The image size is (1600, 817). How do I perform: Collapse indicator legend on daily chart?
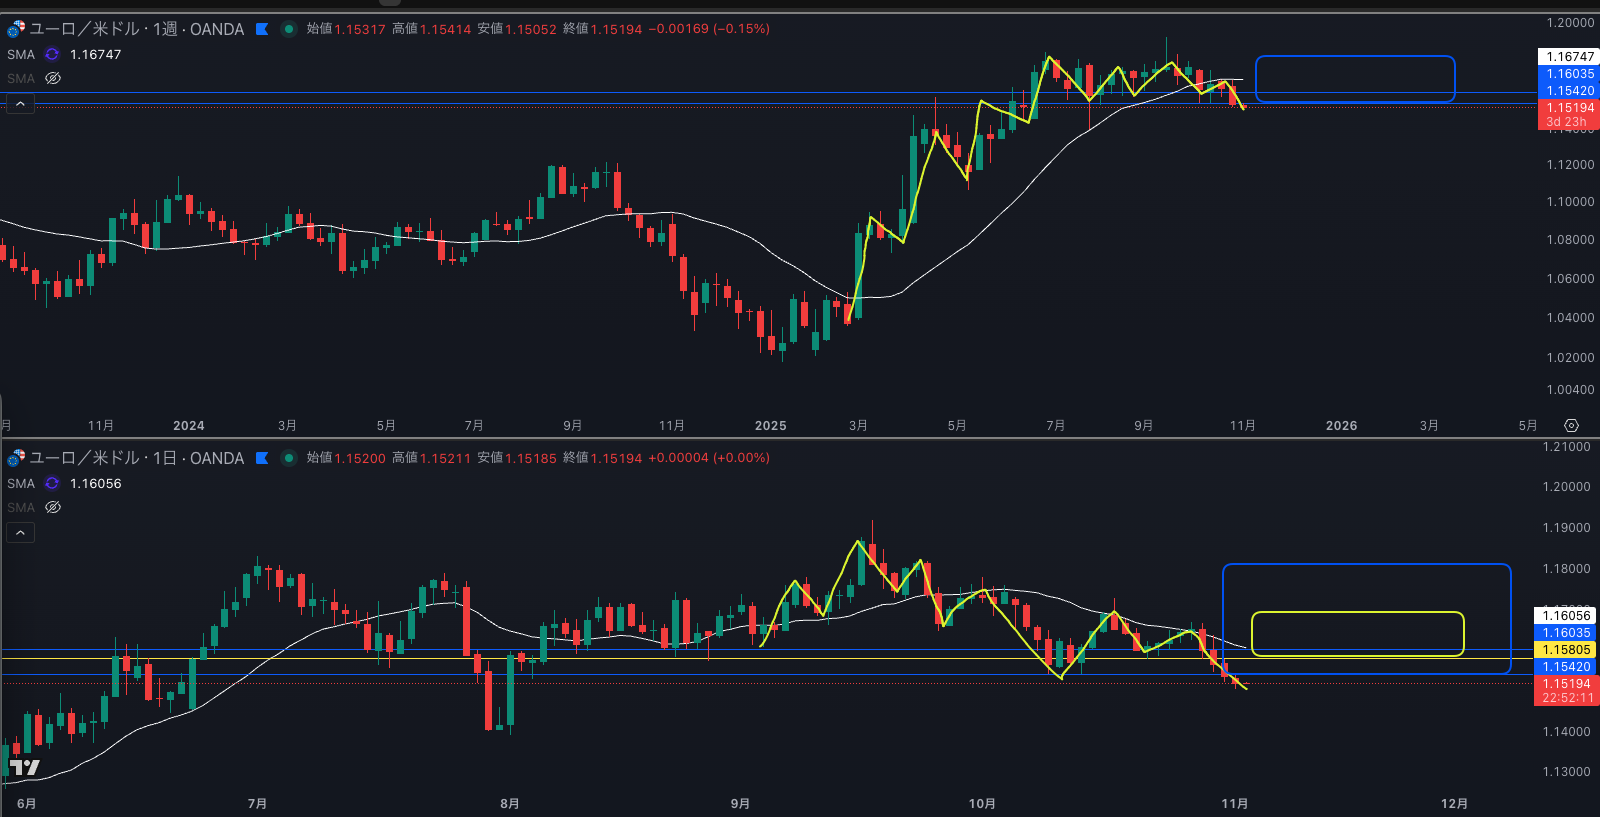pyautogui.click(x=20, y=533)
